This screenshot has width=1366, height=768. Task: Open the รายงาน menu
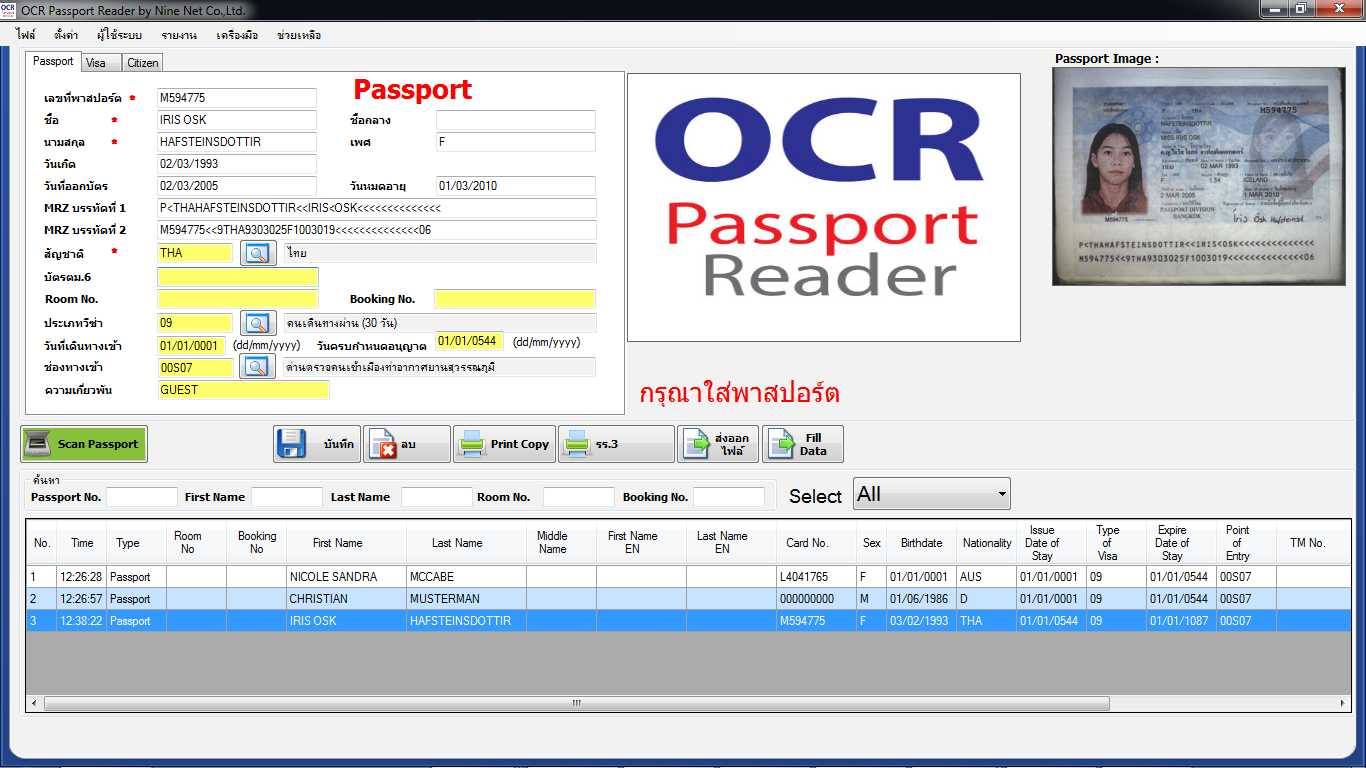click(179, 35)
